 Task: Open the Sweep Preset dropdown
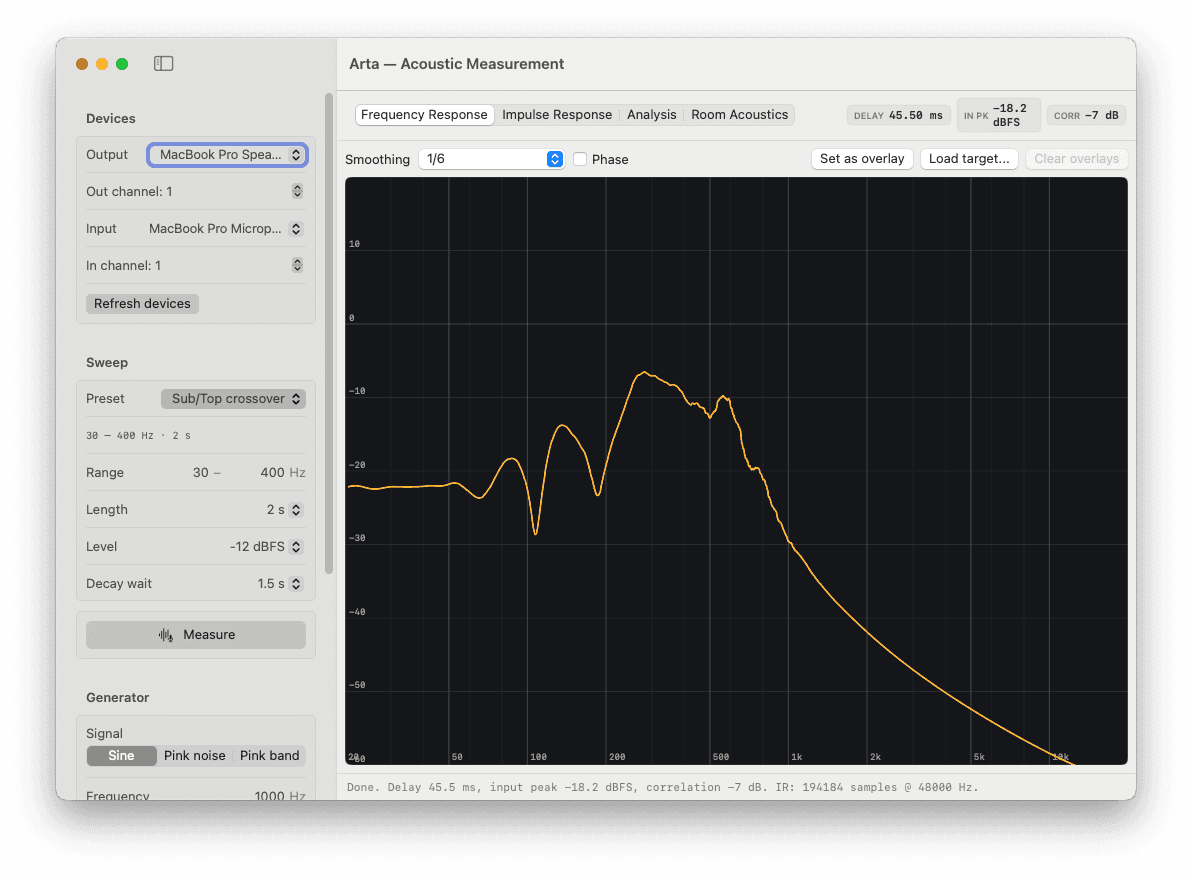[x=233, y=399]
